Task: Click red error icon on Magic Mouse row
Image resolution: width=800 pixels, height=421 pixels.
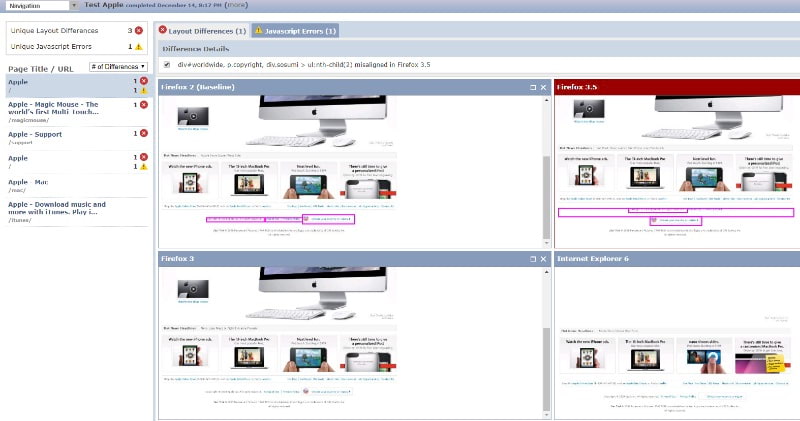Action: pos(144,105)
